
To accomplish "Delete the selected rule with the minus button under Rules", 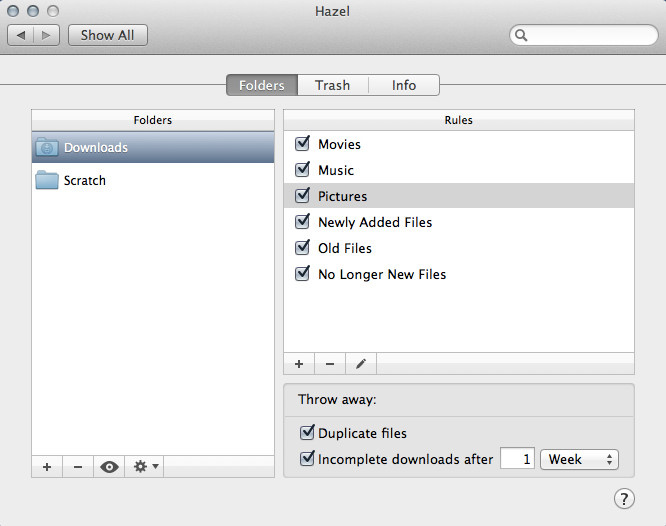I will pos(330,364).
